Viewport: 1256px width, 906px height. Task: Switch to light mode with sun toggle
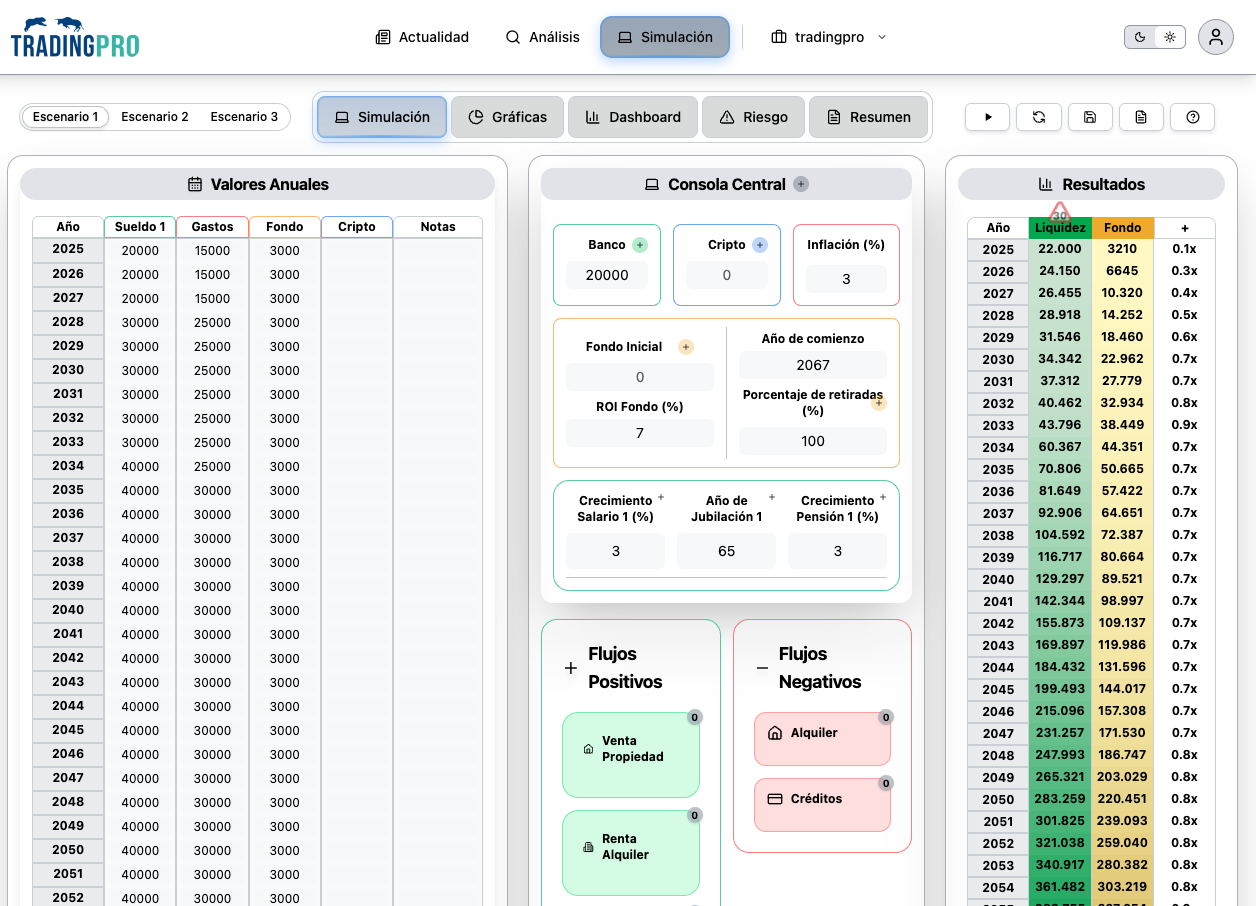pos(1169,37)
